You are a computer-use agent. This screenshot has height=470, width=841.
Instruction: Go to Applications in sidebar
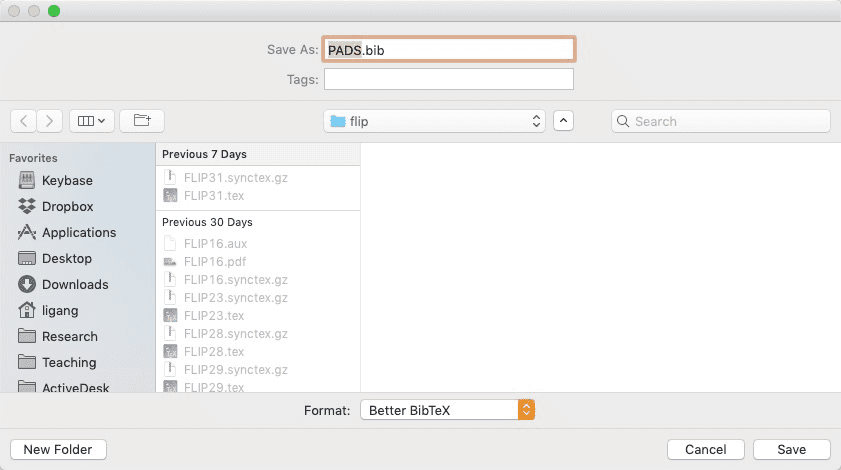click(78, 233)
